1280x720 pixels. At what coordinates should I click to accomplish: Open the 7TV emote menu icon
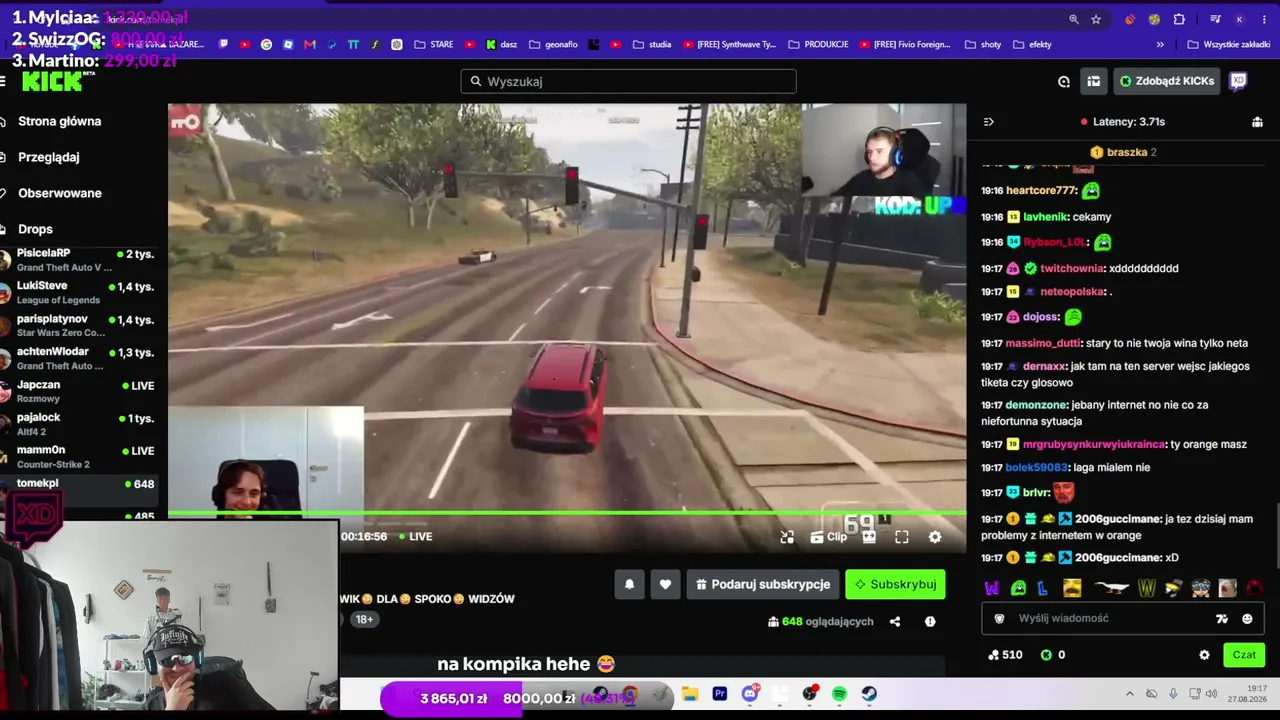[1221, 619]
